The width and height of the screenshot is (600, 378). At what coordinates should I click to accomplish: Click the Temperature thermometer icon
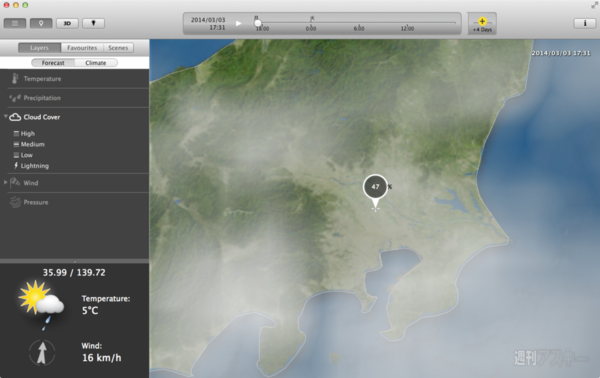(x=15, y=78)
